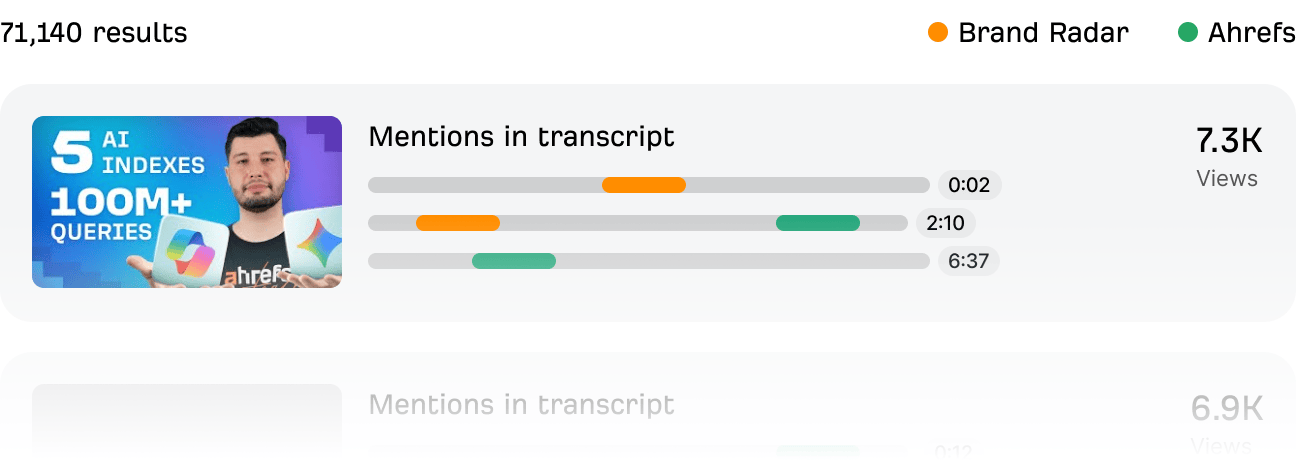
Task: Click the ahrefs logo on presenter's shirt
Action: (x=257, y=273)
